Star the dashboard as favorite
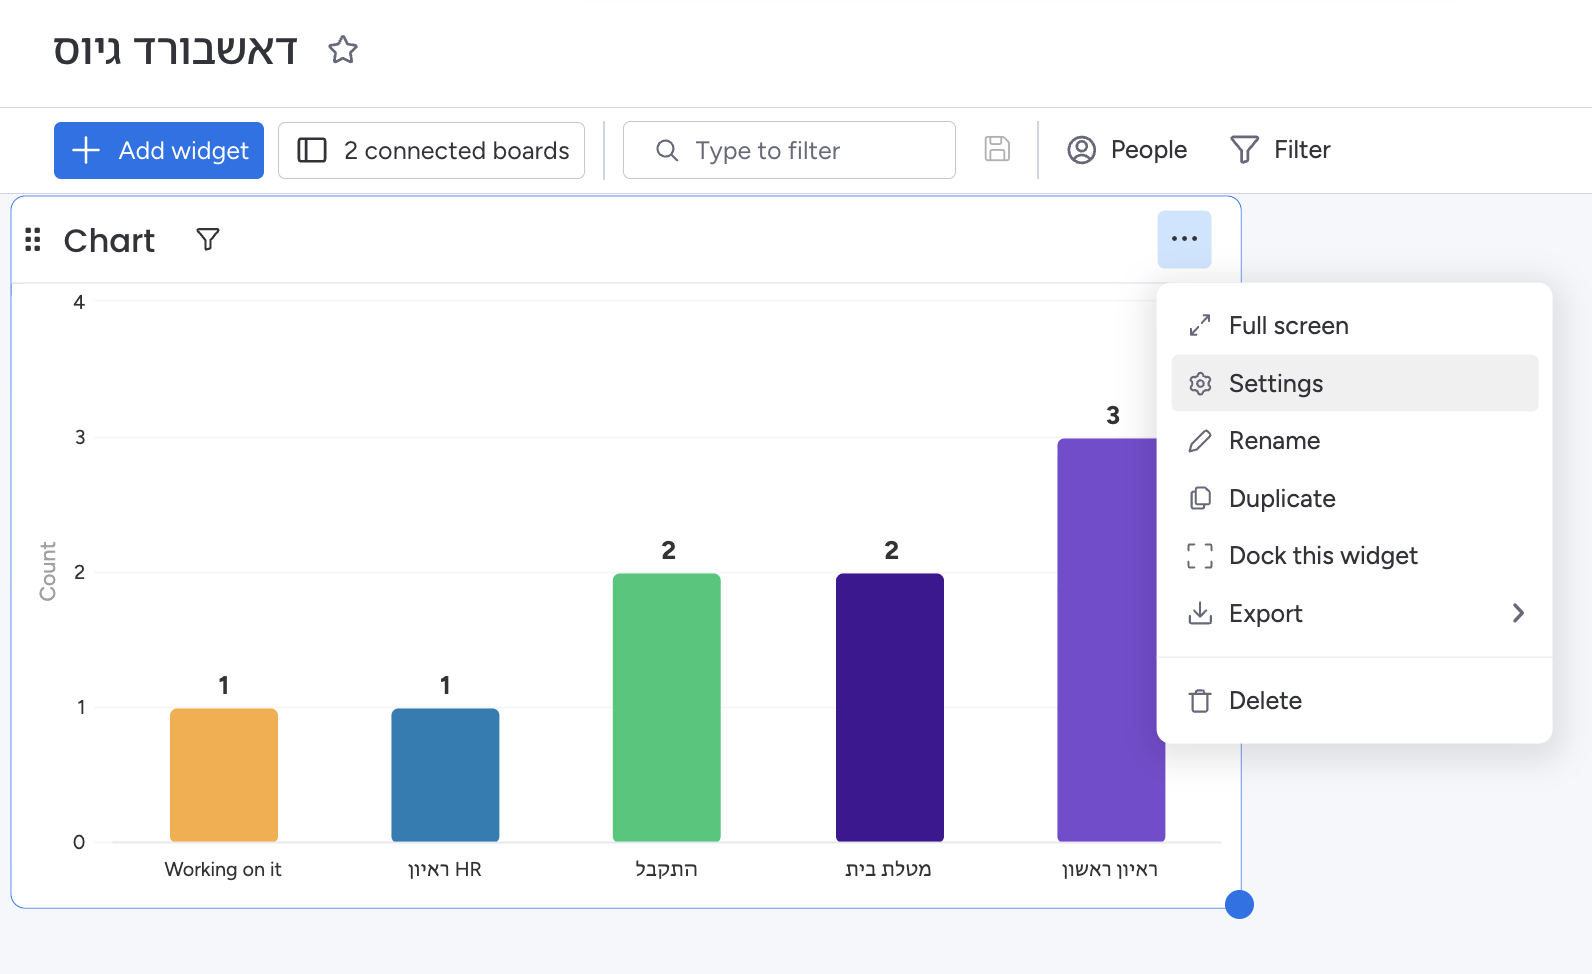The height and width of the screenshot is (974, 1592). pyautogui.click(x=343, y=50)
